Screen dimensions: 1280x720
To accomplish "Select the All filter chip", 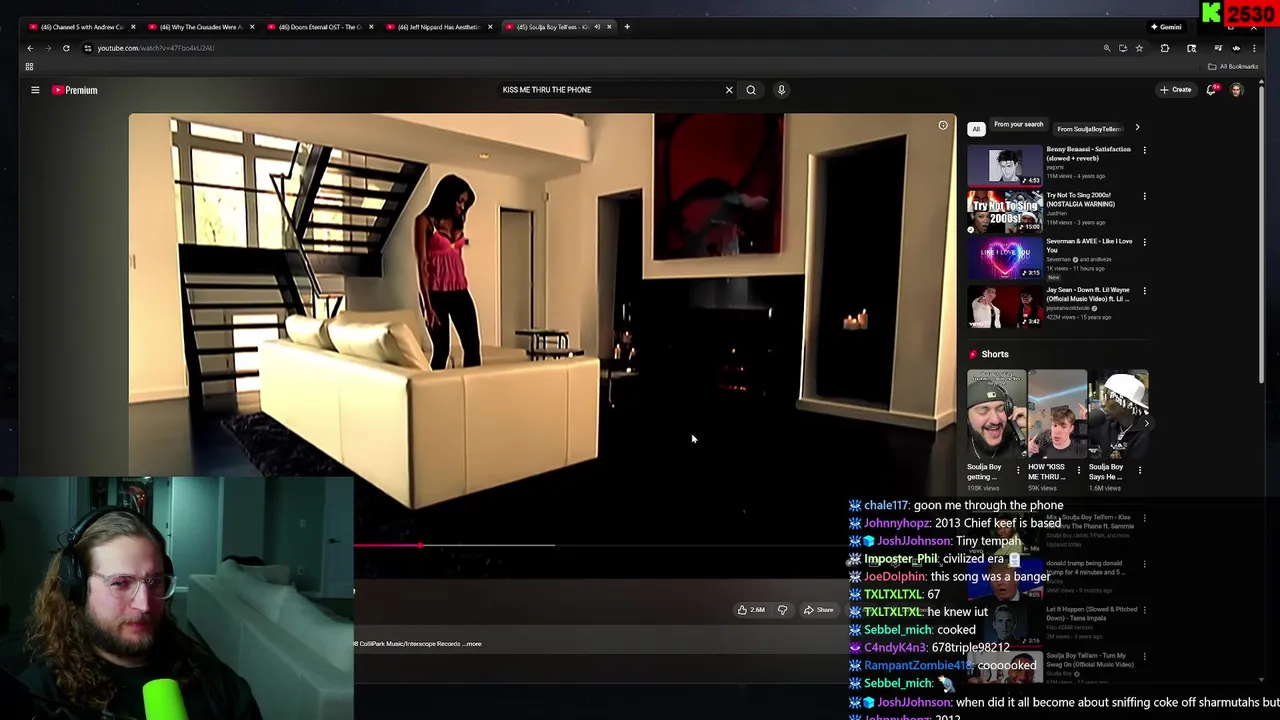I will (x=976, y=129).
